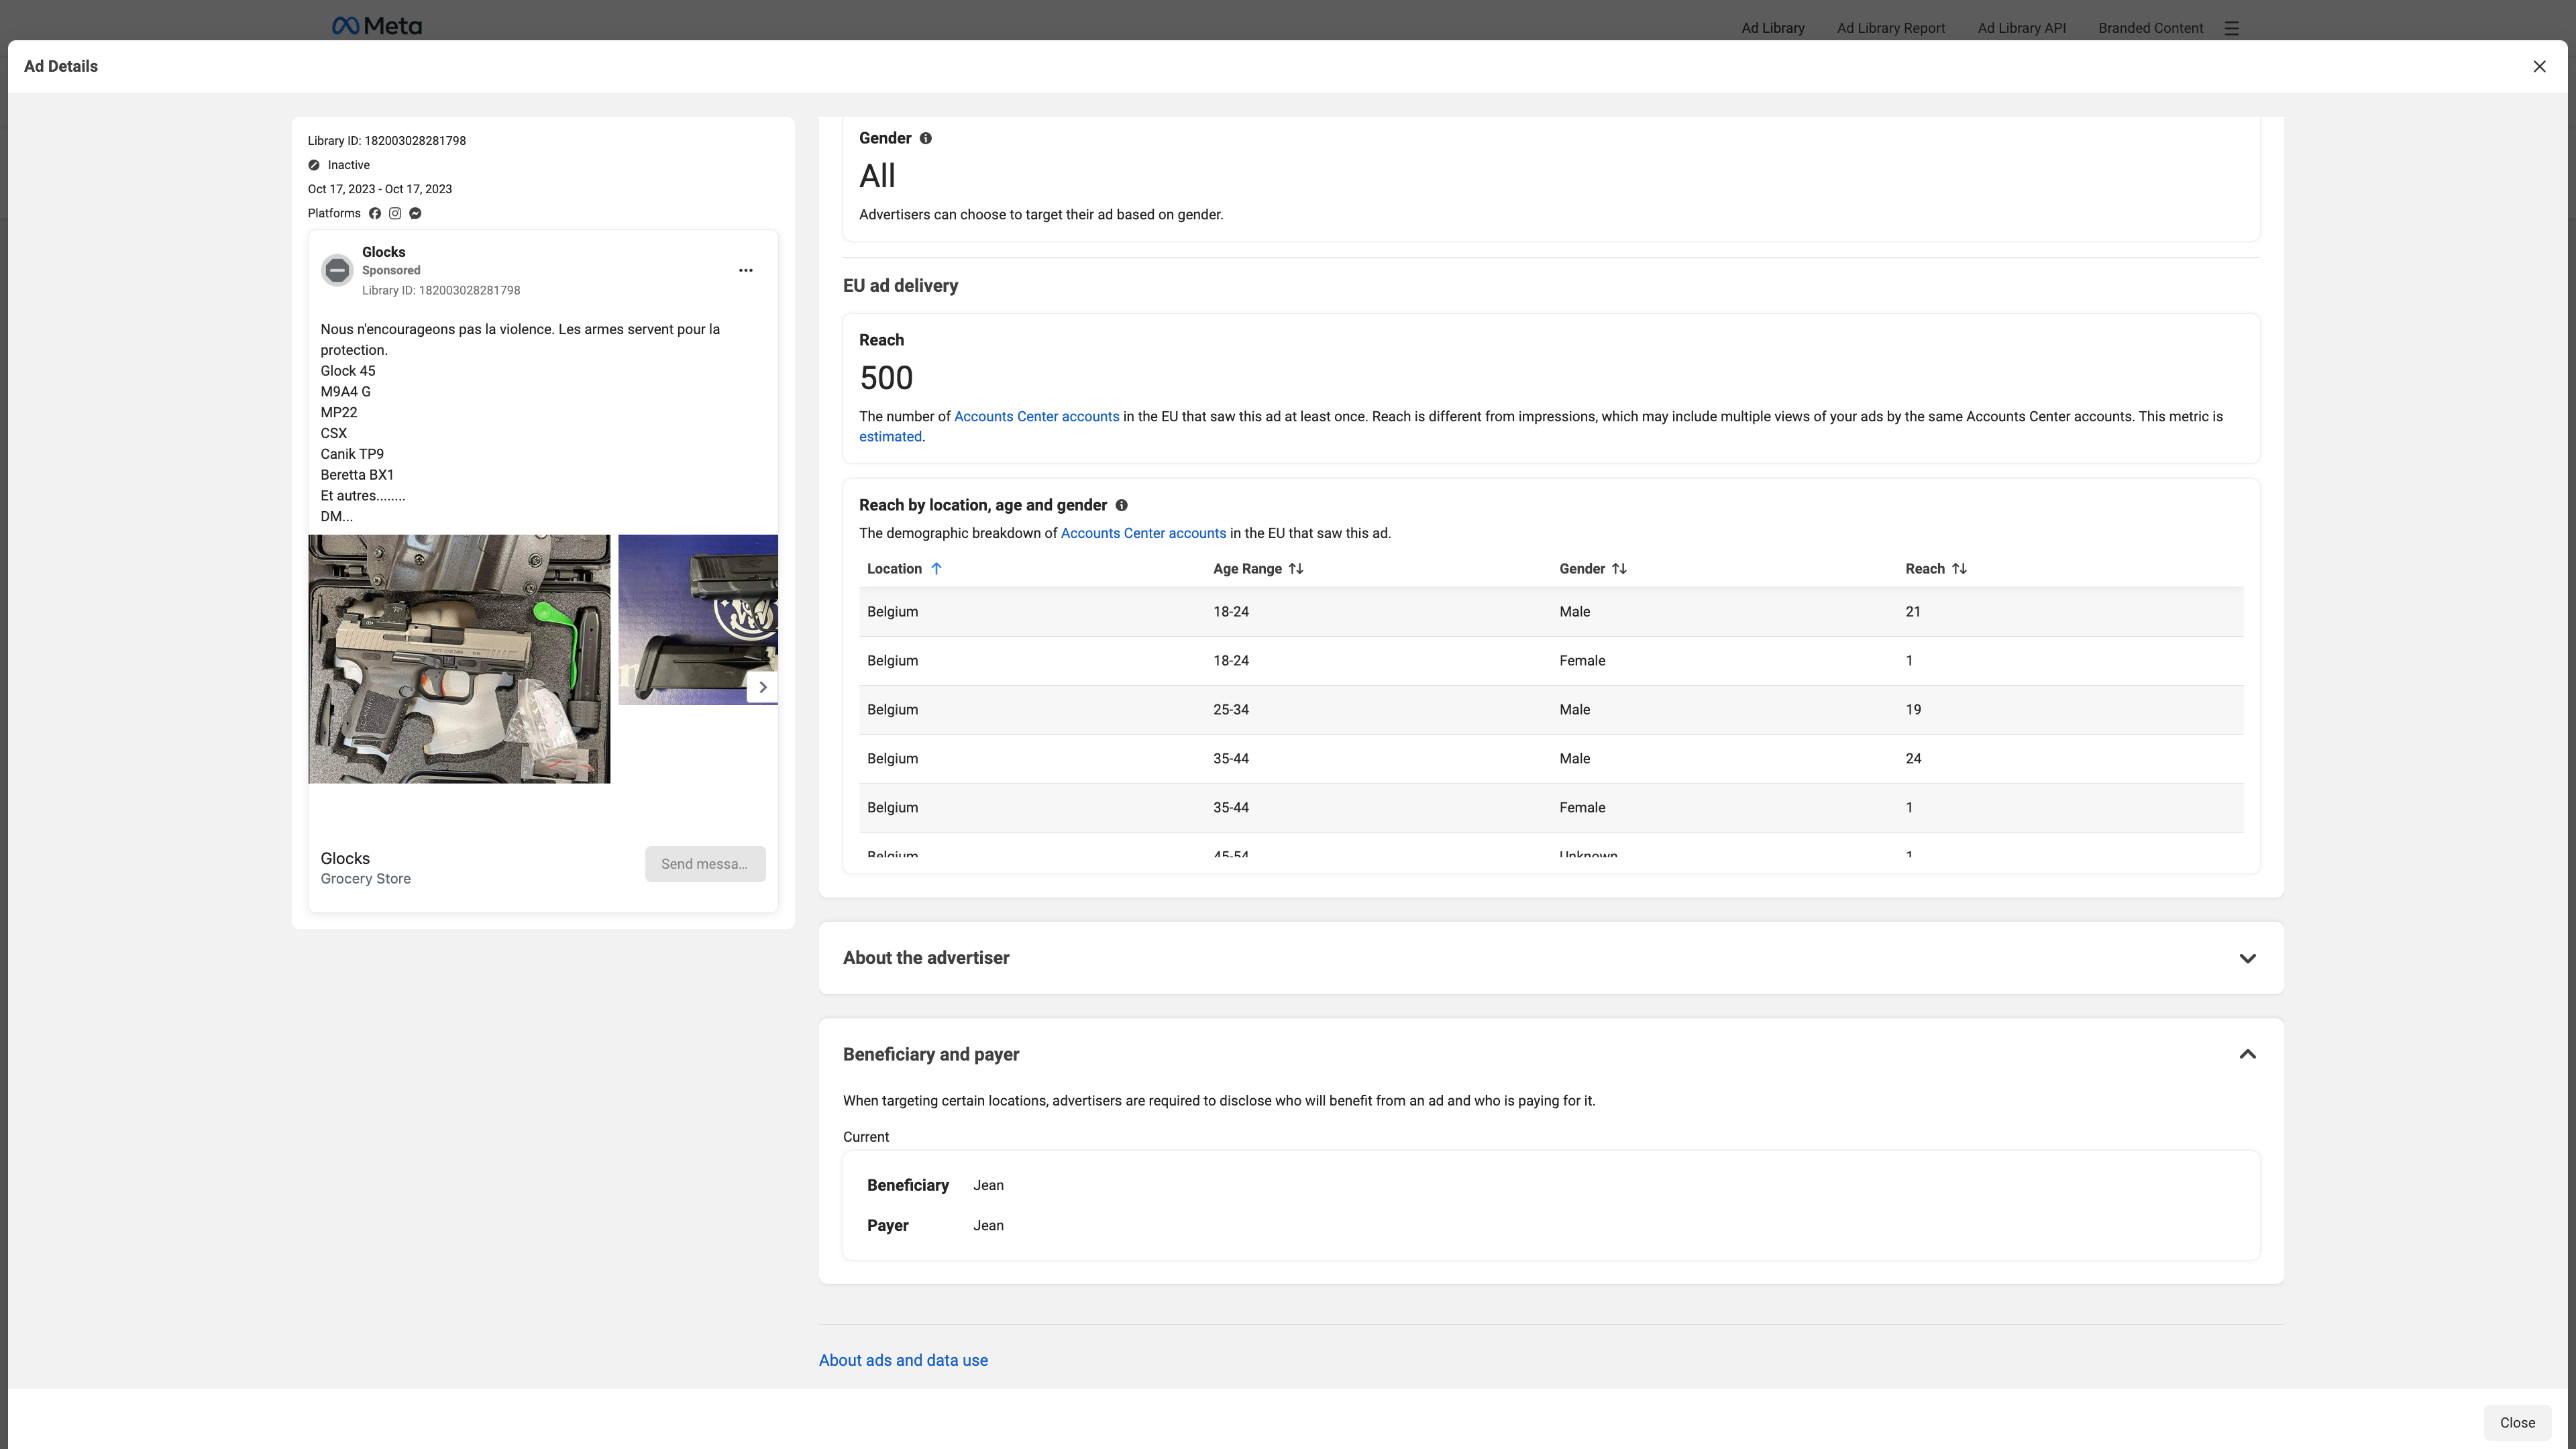The width and height of the screenshot is (2576, 1449).
Task: Click the Glocks advertiser avatar icon
Action: (x=337, y=270)
